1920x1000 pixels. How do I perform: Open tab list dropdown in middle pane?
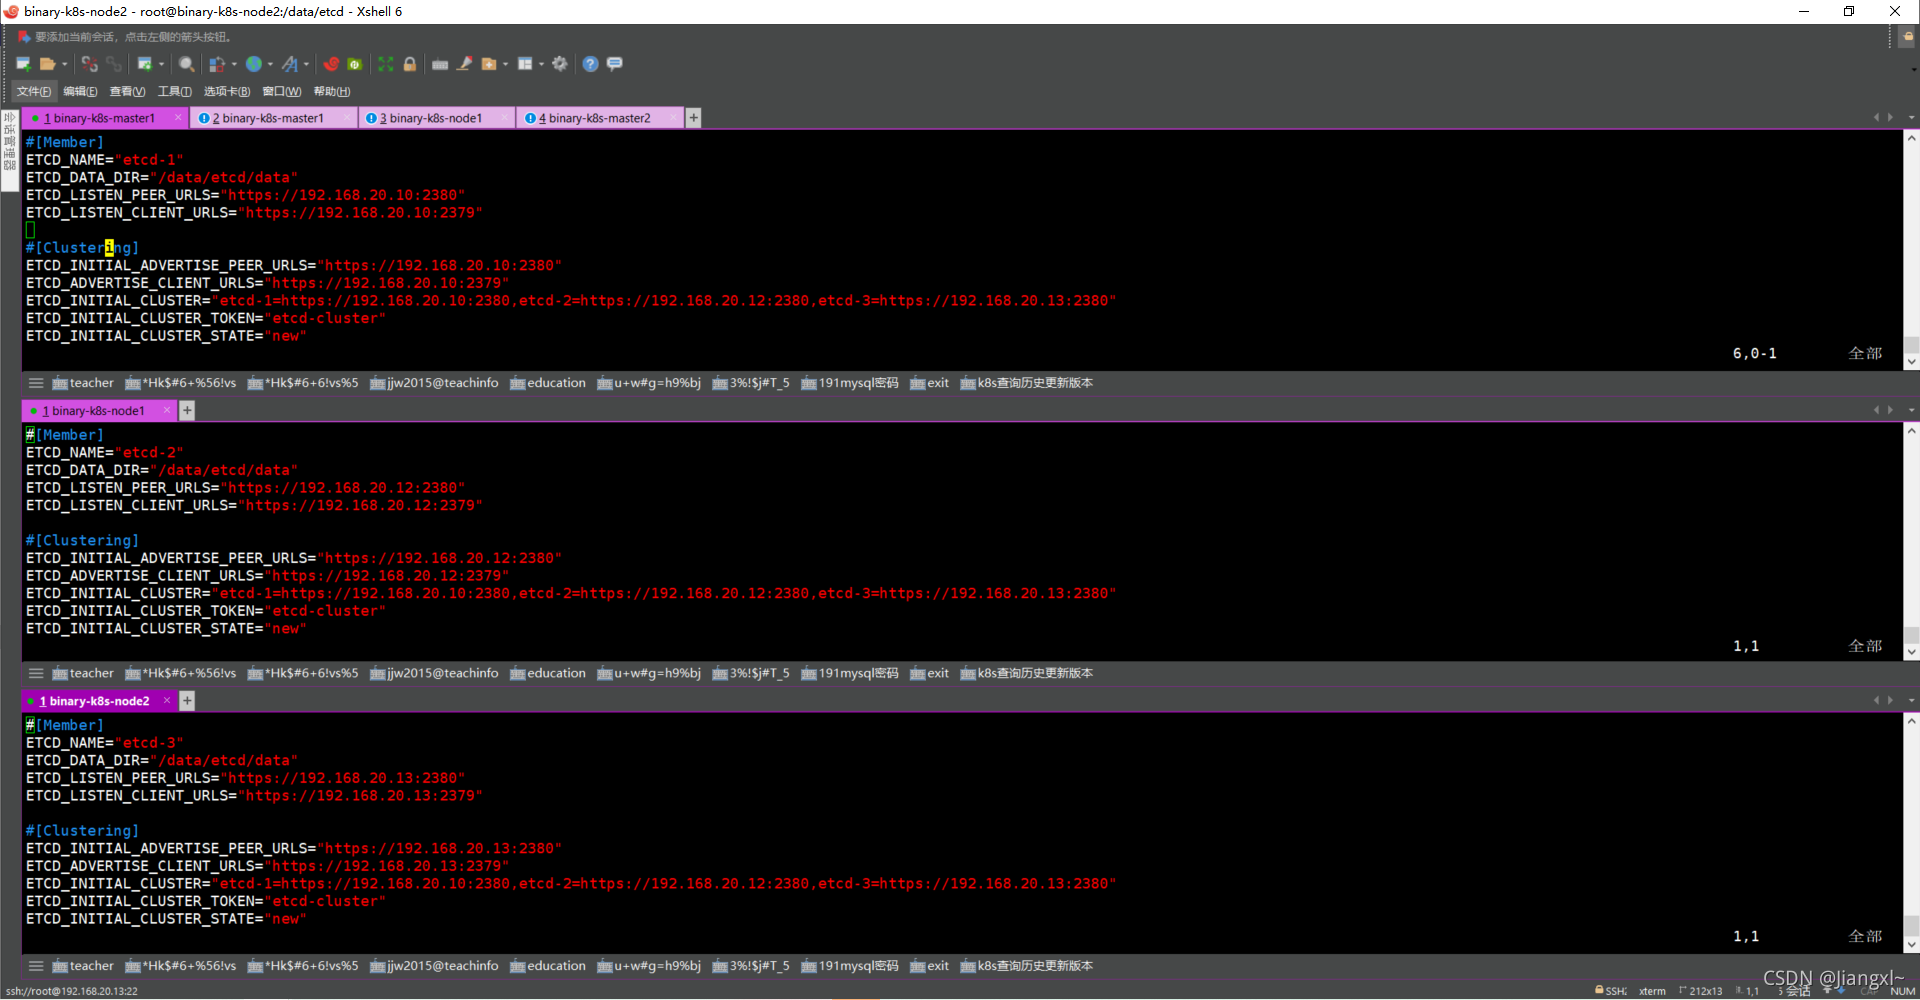[x=1911, y=411]
